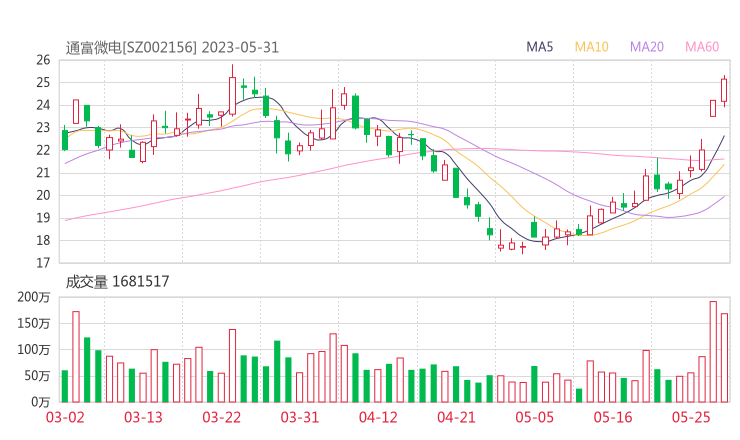Select the final volume bar on the right

[x=724, y=358]
